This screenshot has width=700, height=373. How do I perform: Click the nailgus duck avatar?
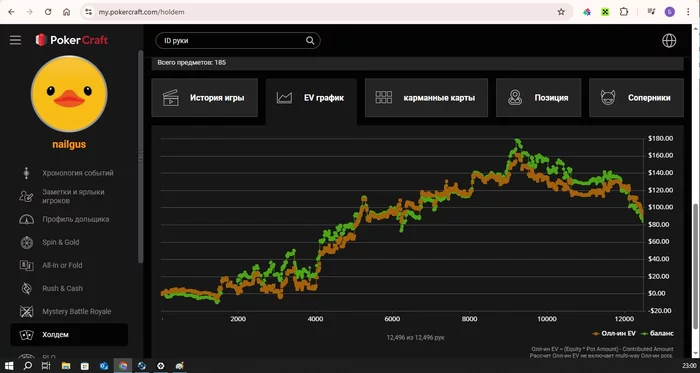(69, 94)
